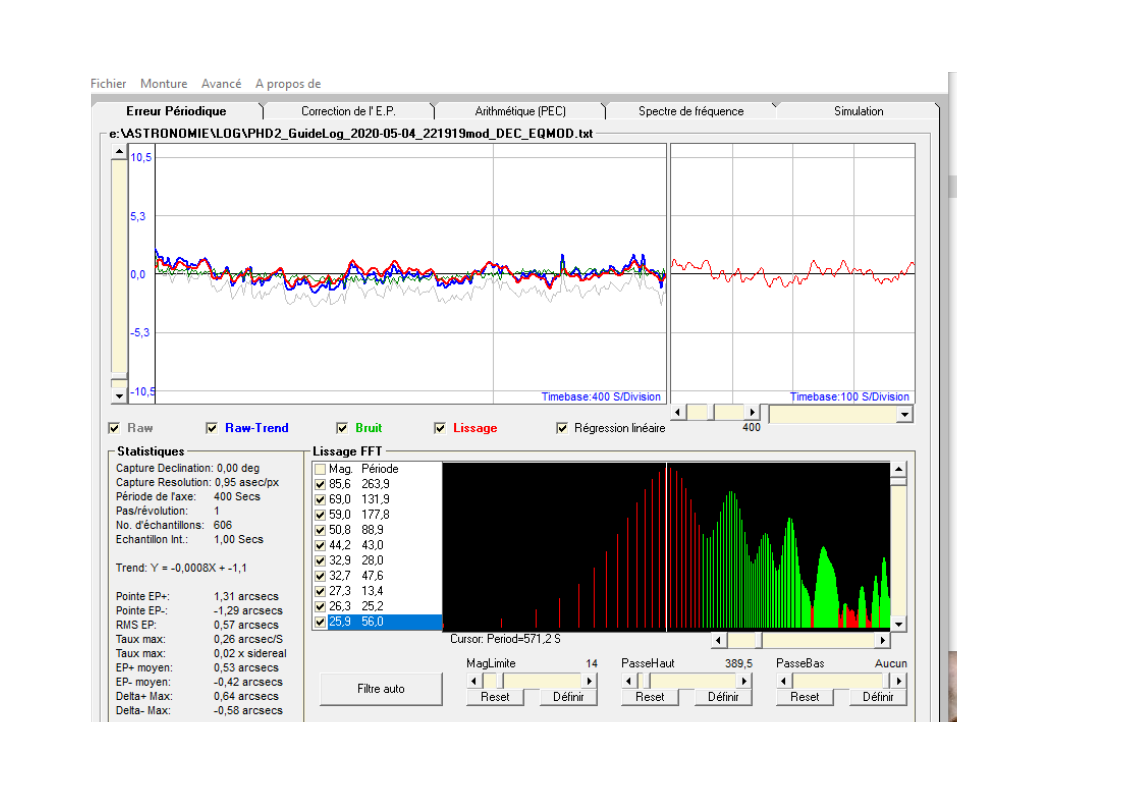
Task: Uncheck the 85,6 / 263,9 FFT entry
Action: click(320, 484)
